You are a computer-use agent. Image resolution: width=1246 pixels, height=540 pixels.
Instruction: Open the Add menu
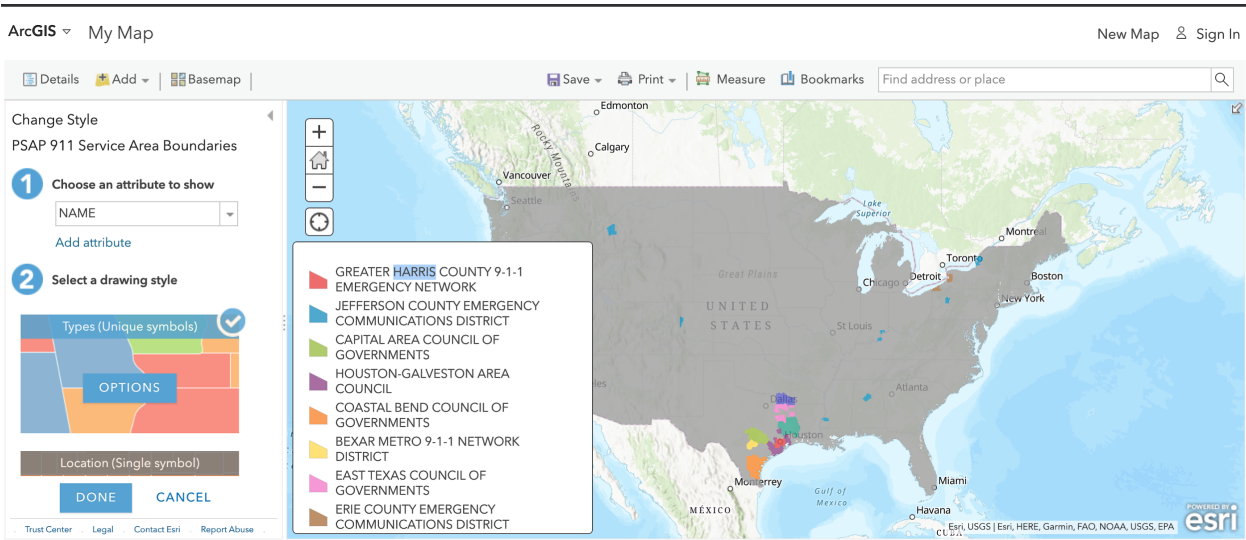tap(122, 79)
